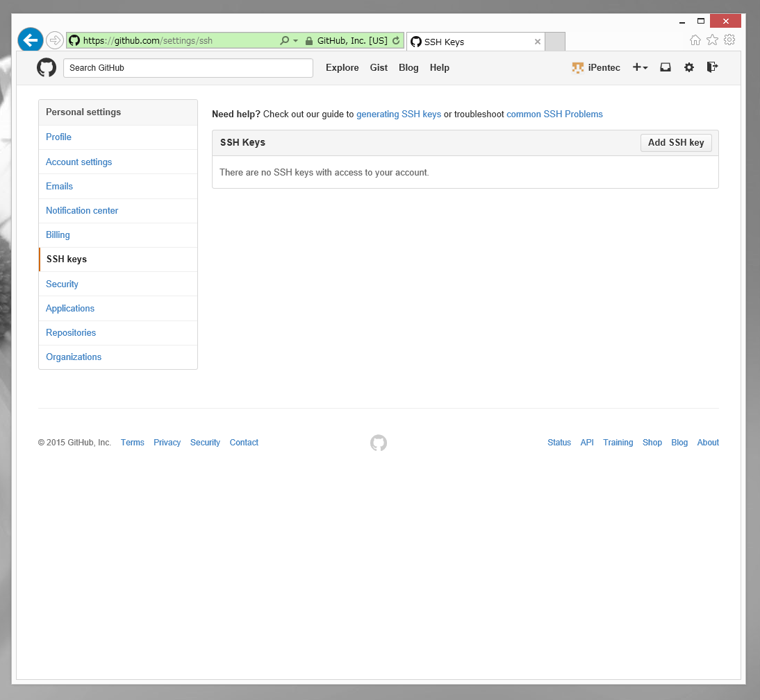Open the Blog footer link
Screen dimensions: 760x700
pos(679,442)
